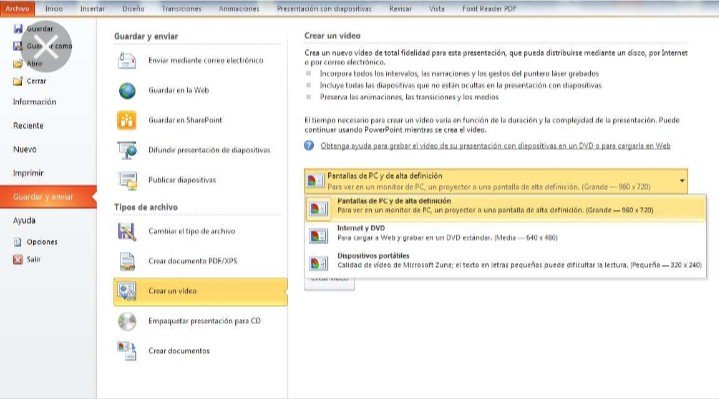Click Enviar mediante correo electrónico label
Viewport: 719px width, 399px height.
(206, 60)
